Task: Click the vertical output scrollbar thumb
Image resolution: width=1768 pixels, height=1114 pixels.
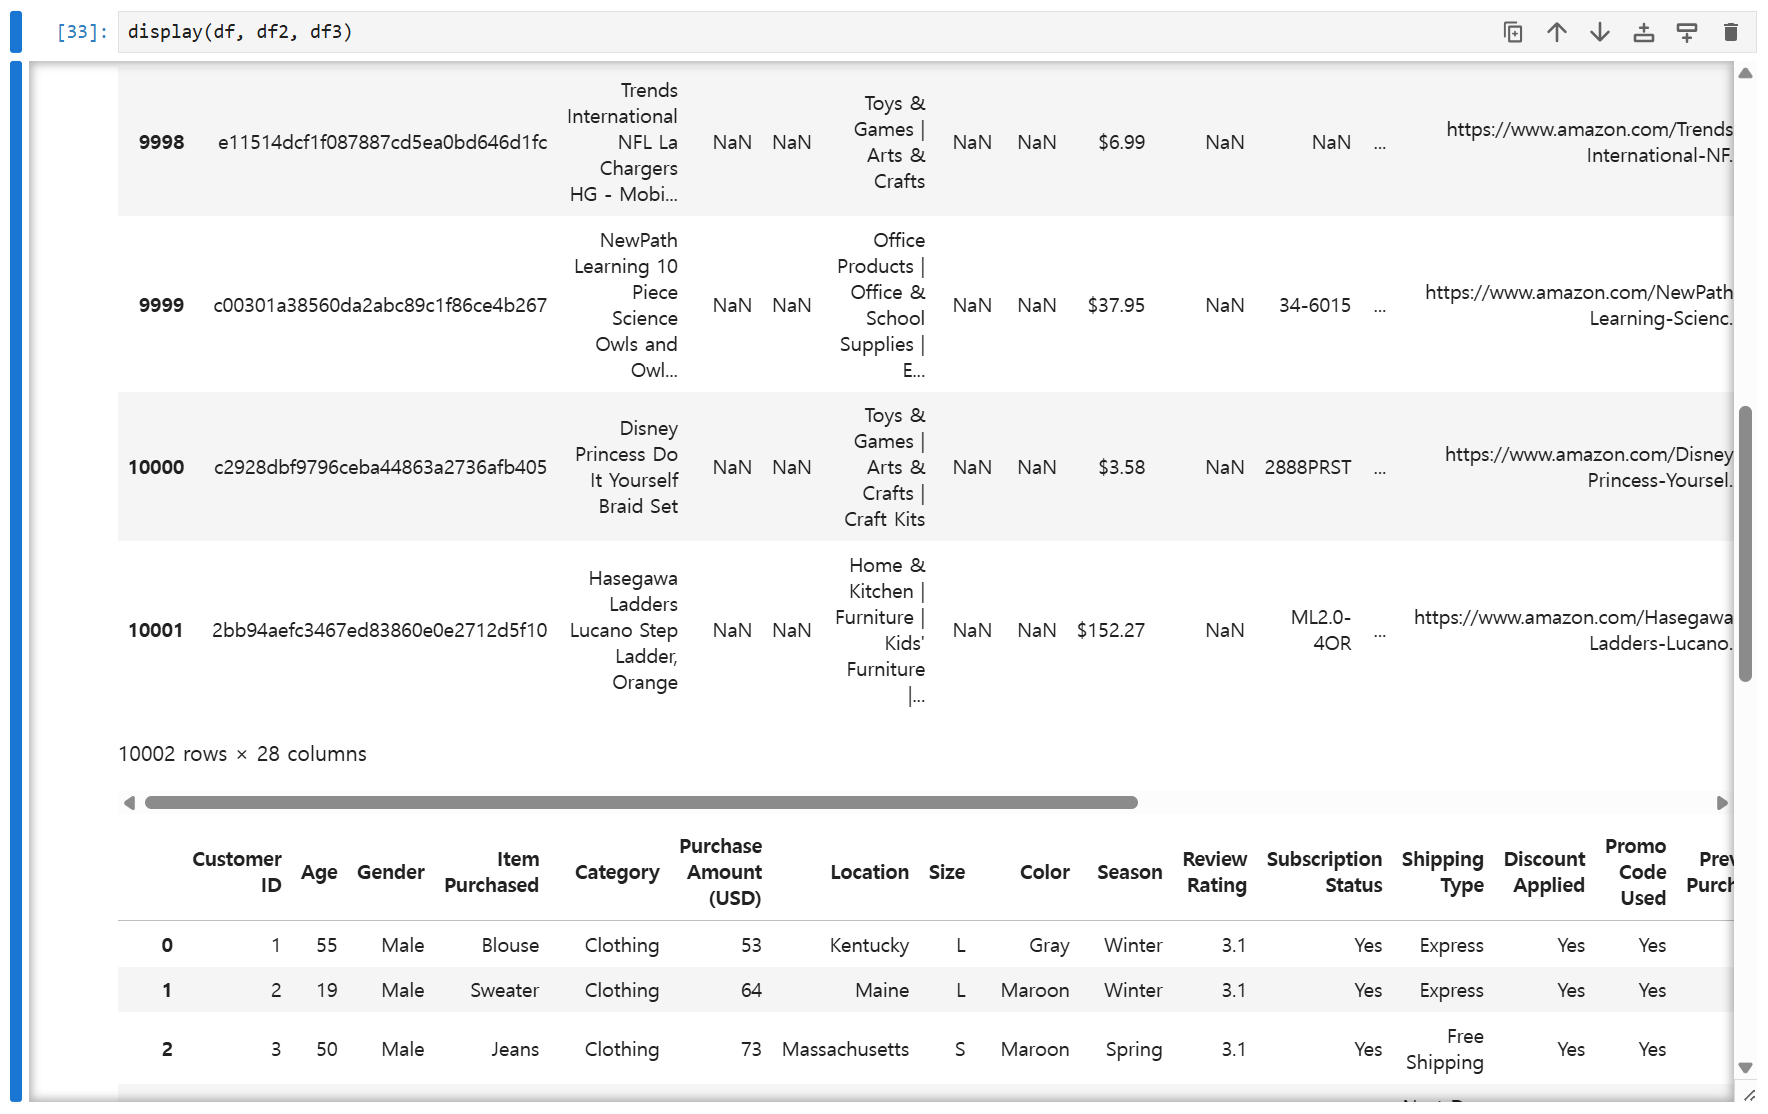Action: [x=1745, y=543]
